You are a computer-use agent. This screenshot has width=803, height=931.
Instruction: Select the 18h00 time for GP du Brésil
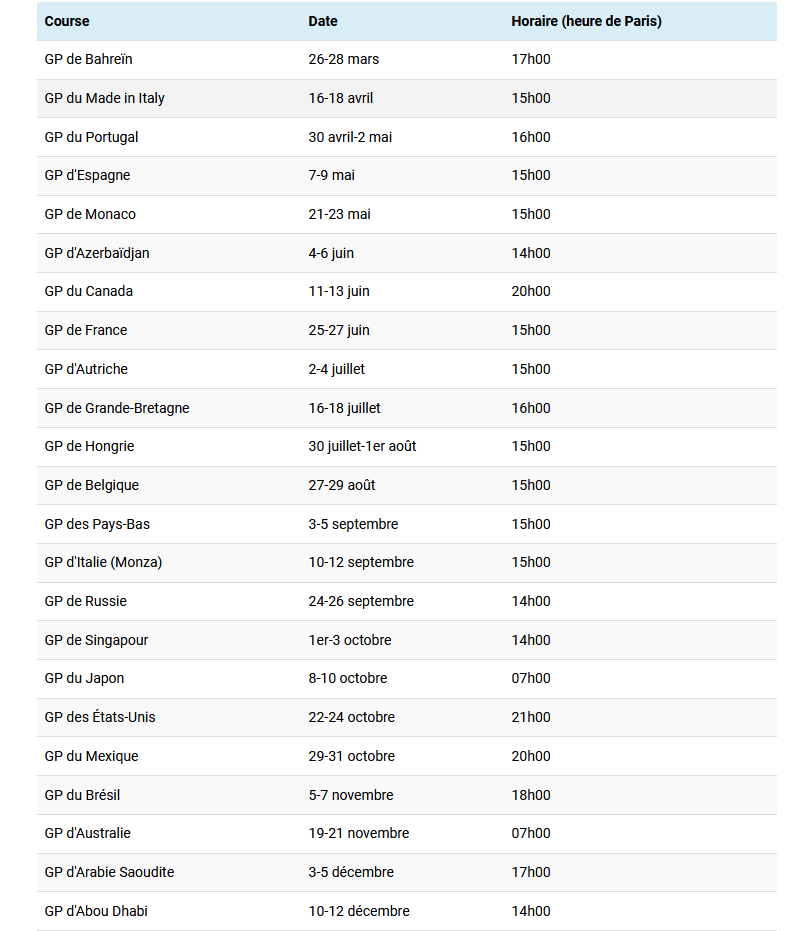(531, 795)
